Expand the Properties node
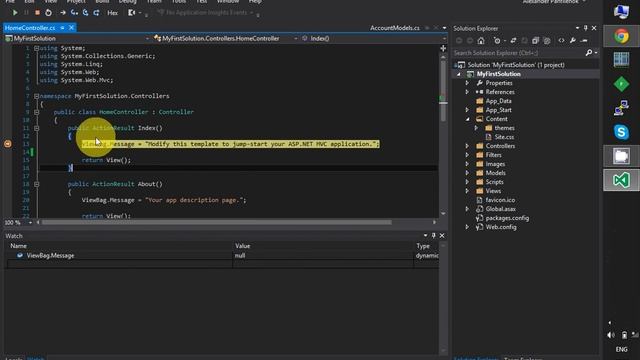This screenshot has width=640, height=360. tap(467, 83)
